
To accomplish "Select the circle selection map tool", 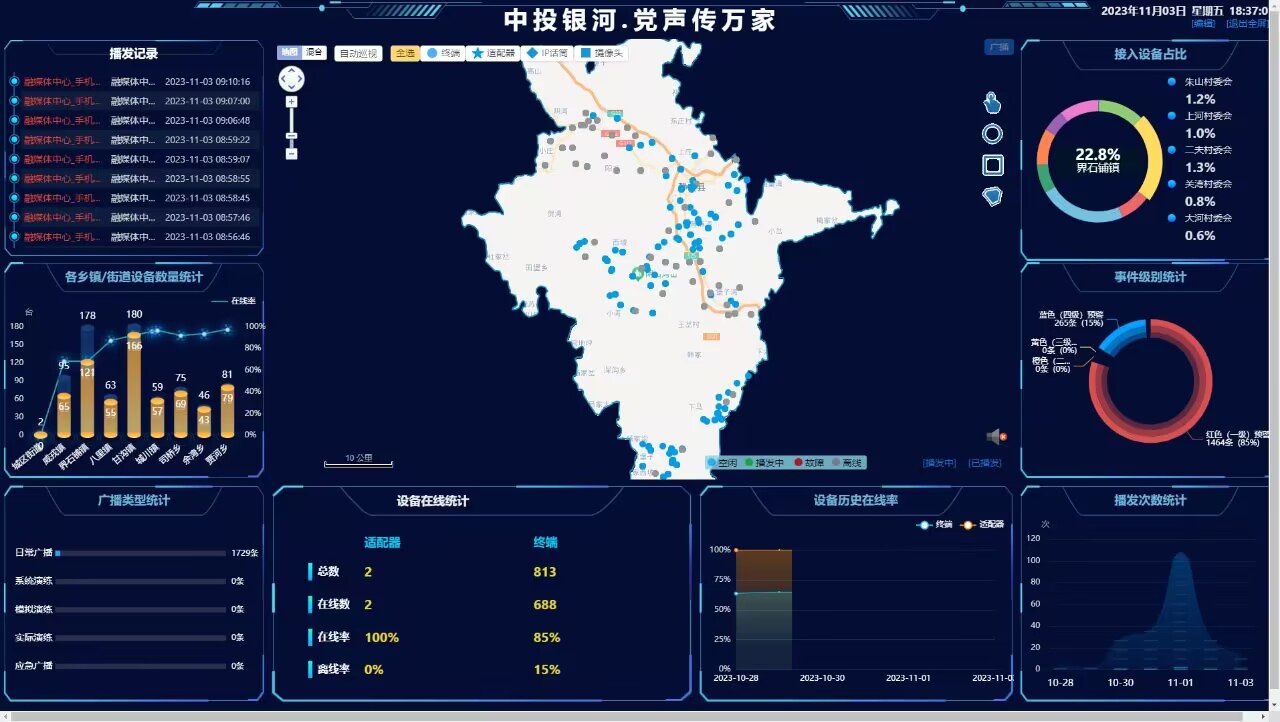I will pyautogui.click(x=992, y=134).
